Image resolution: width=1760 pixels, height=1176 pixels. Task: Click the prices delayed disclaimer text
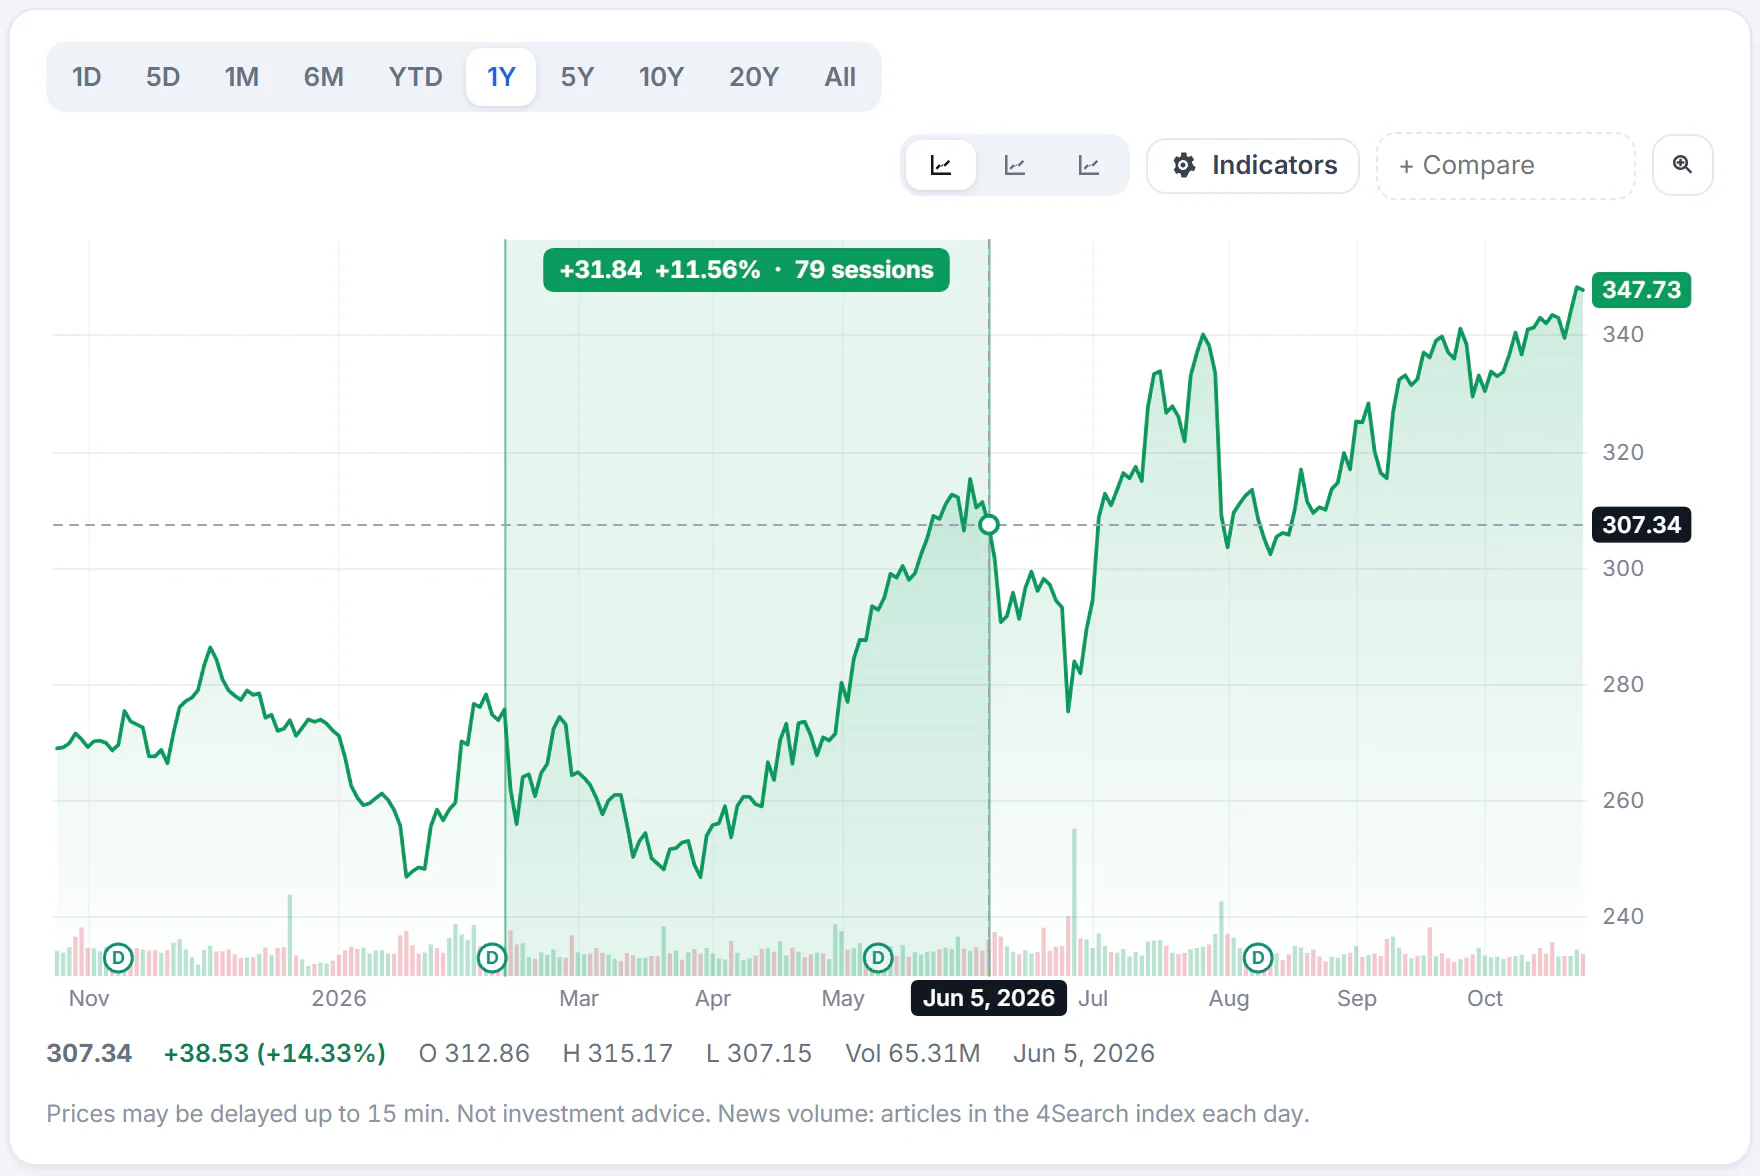pyautogui.click(x=678, y=1113)
